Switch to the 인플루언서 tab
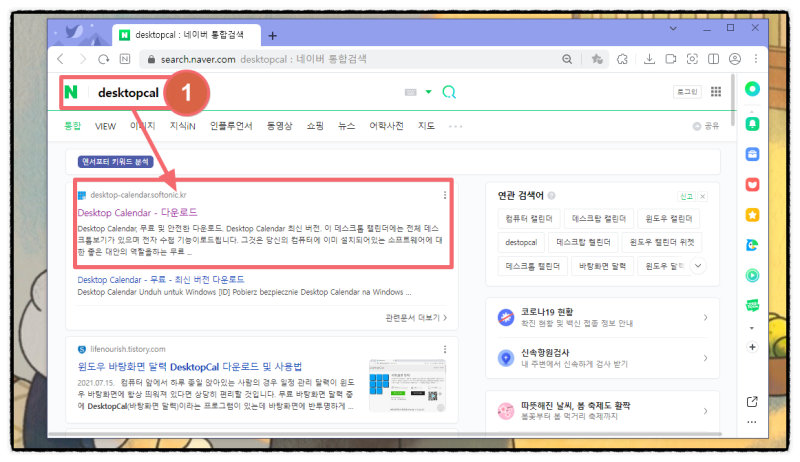 [x=231, y=126]
